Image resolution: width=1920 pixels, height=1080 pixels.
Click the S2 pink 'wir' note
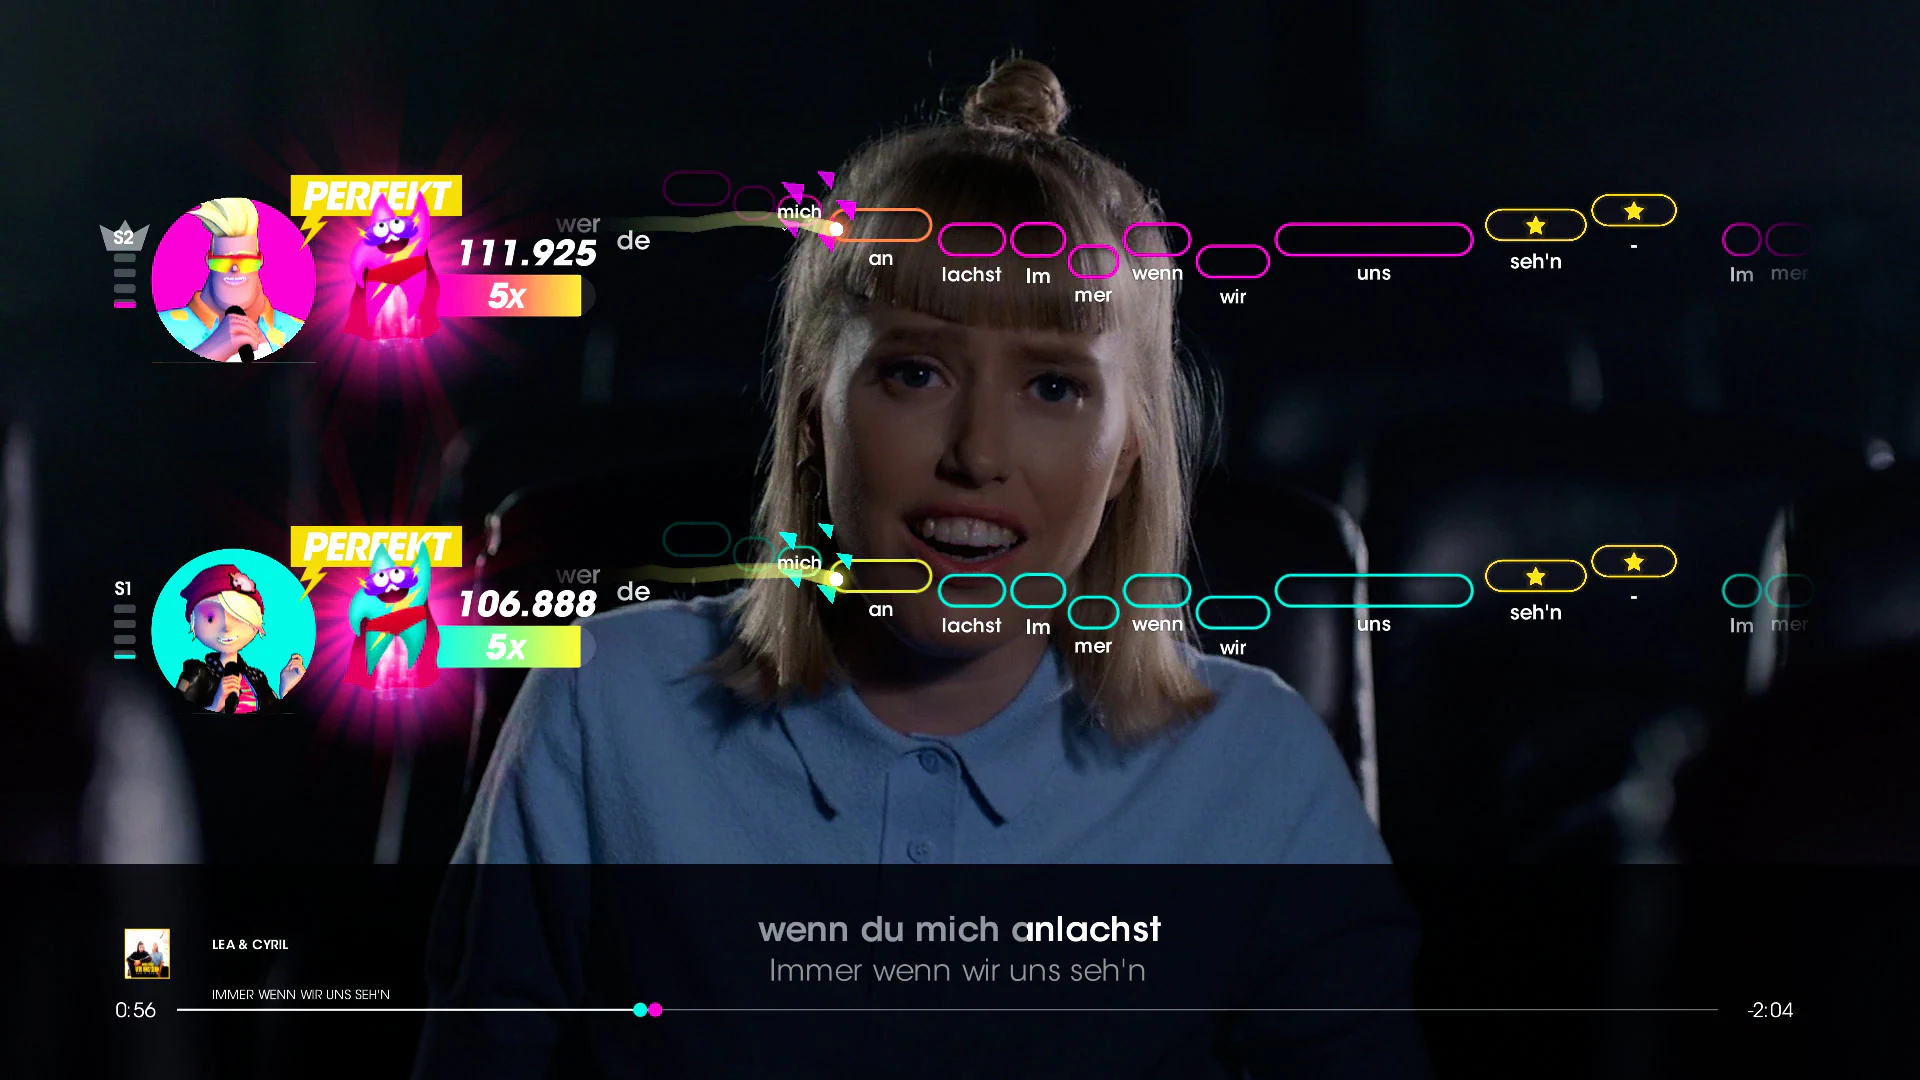click(1232, 262)
